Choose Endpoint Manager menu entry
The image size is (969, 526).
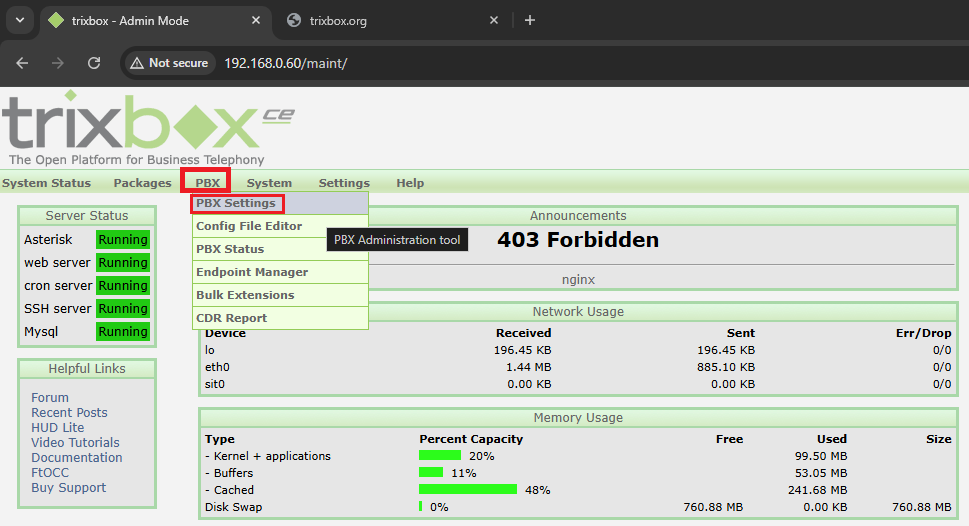(280, 272)
